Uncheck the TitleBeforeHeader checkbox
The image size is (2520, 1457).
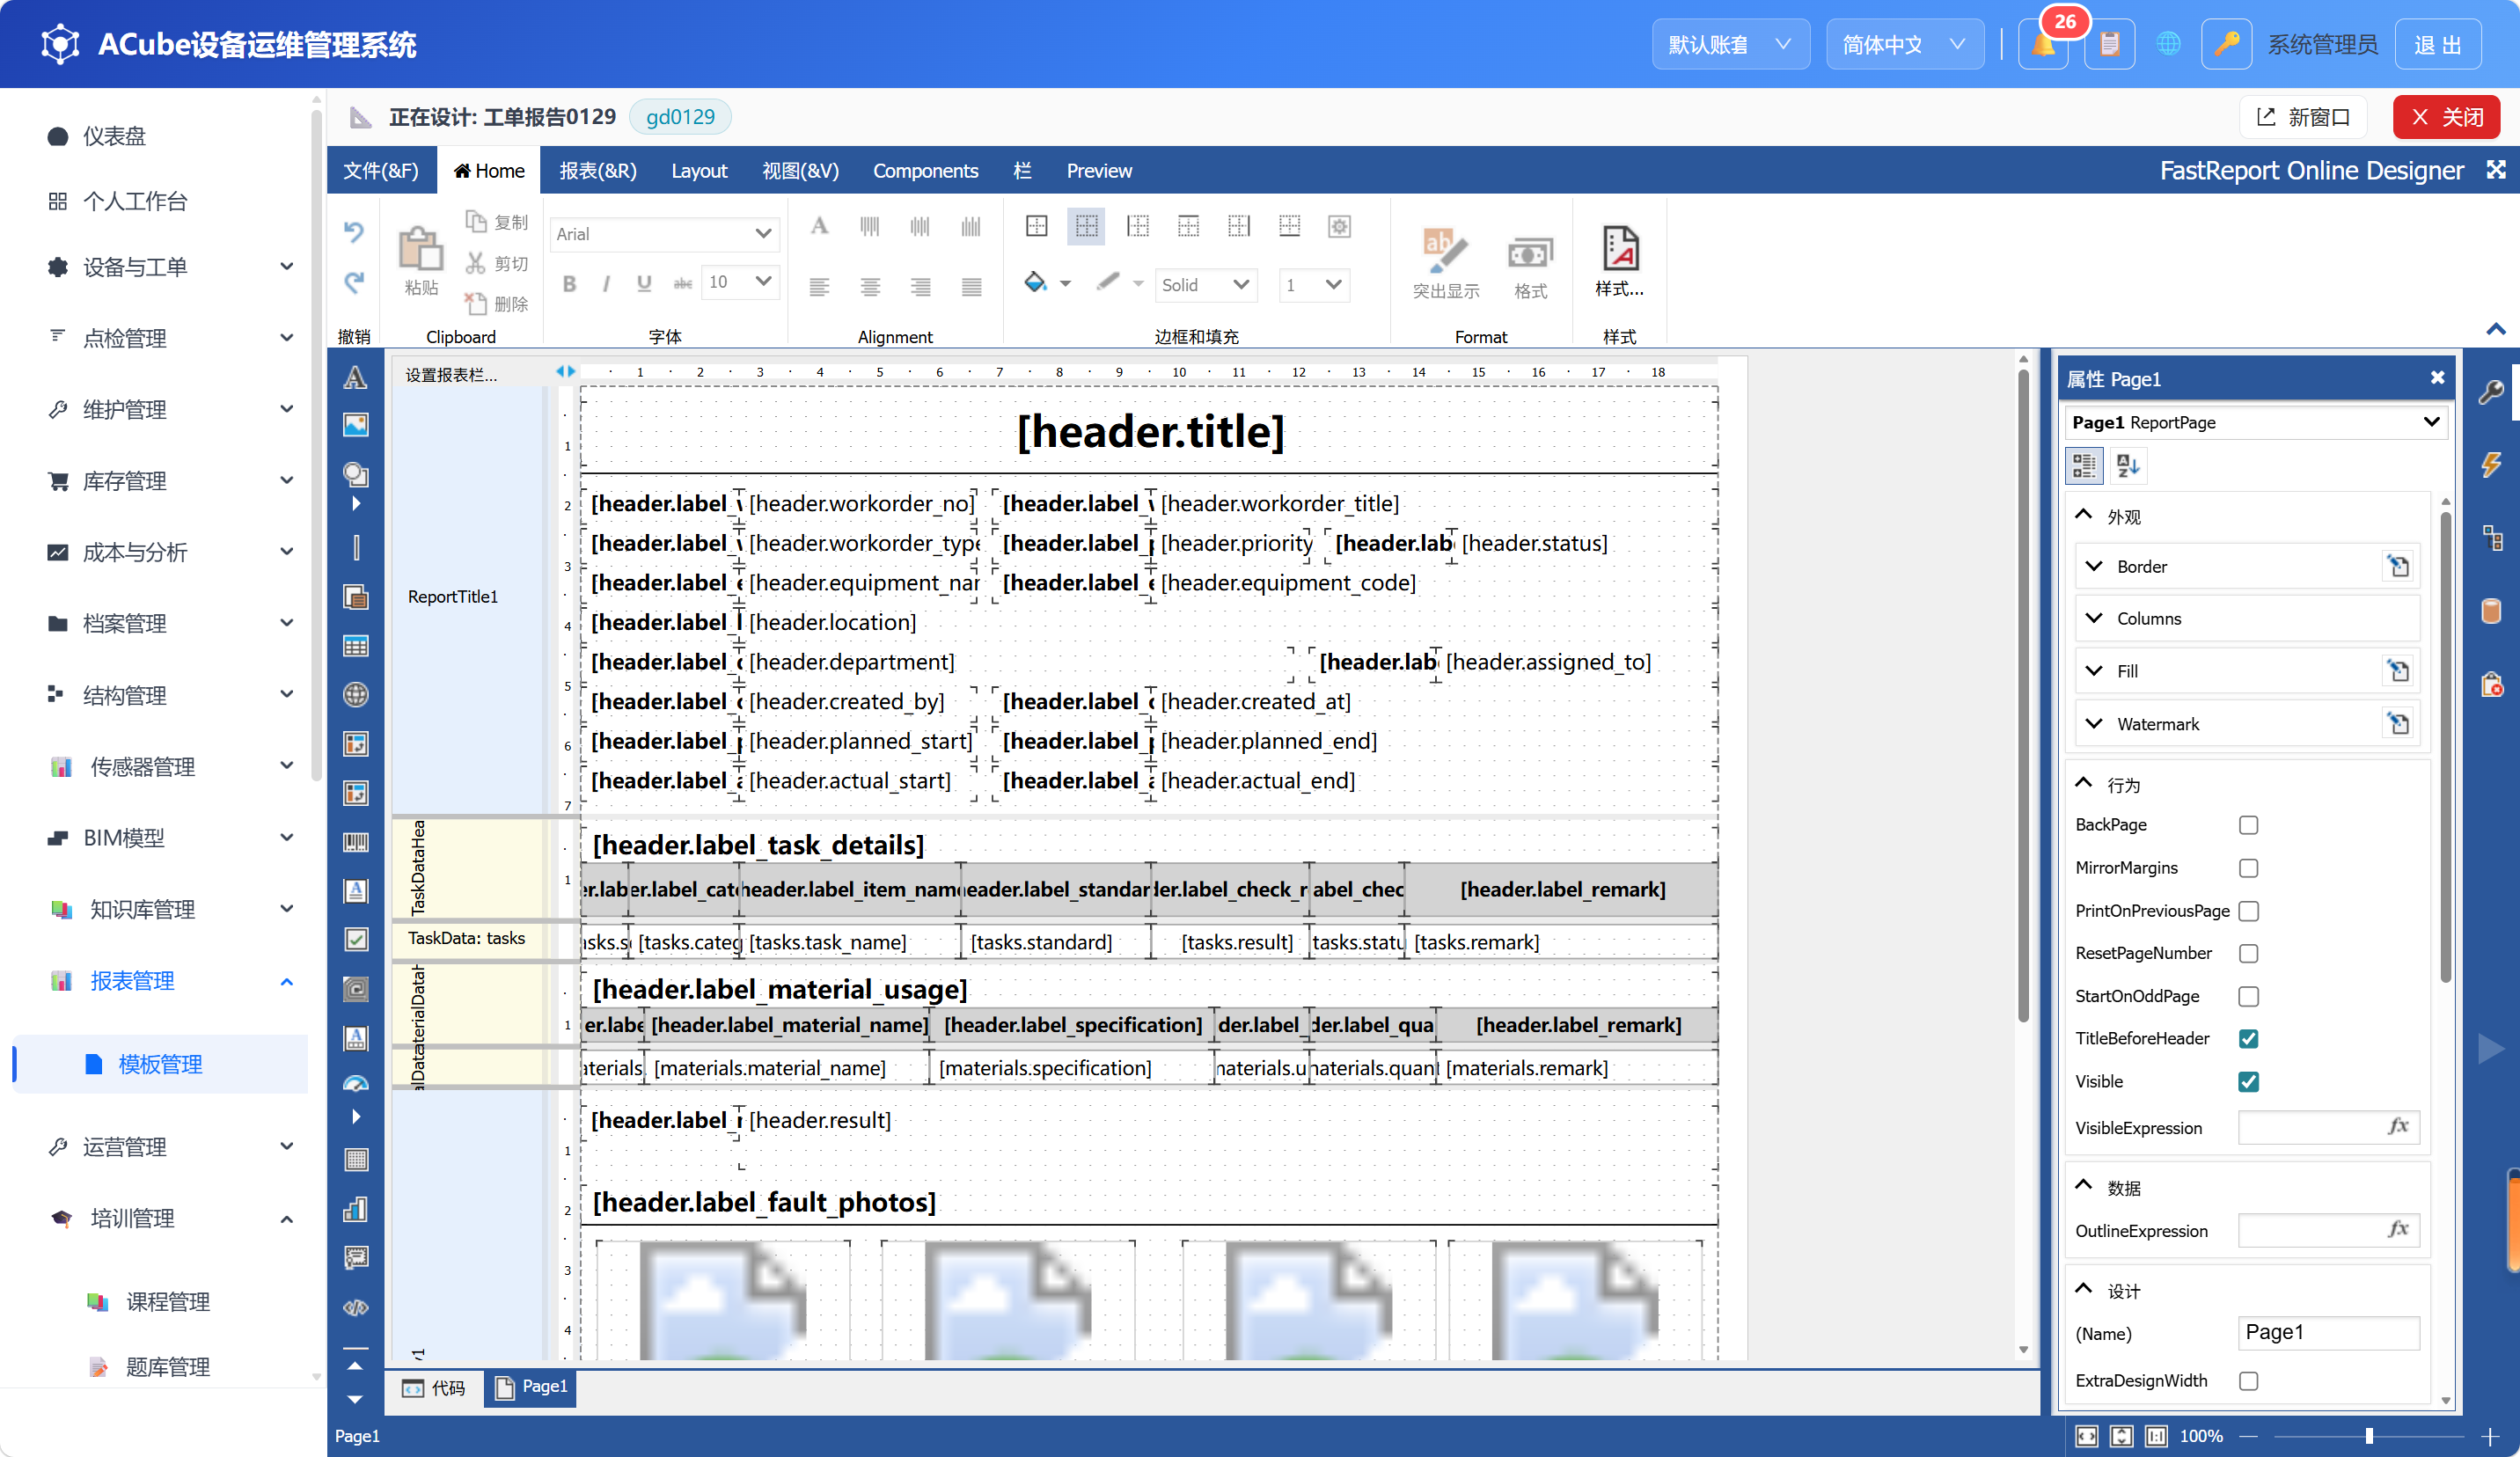(2248, 1039)
